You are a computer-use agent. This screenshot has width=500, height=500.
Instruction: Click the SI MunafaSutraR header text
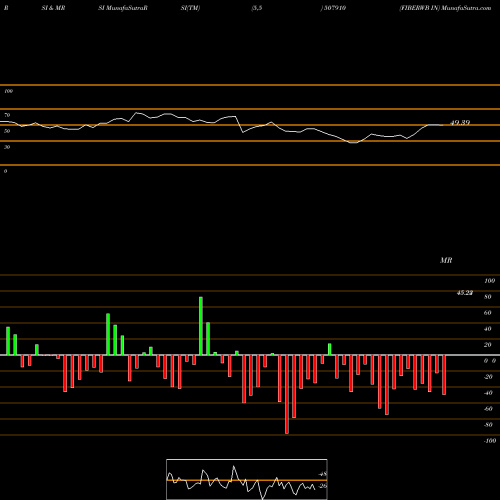(x=123, y=8)
